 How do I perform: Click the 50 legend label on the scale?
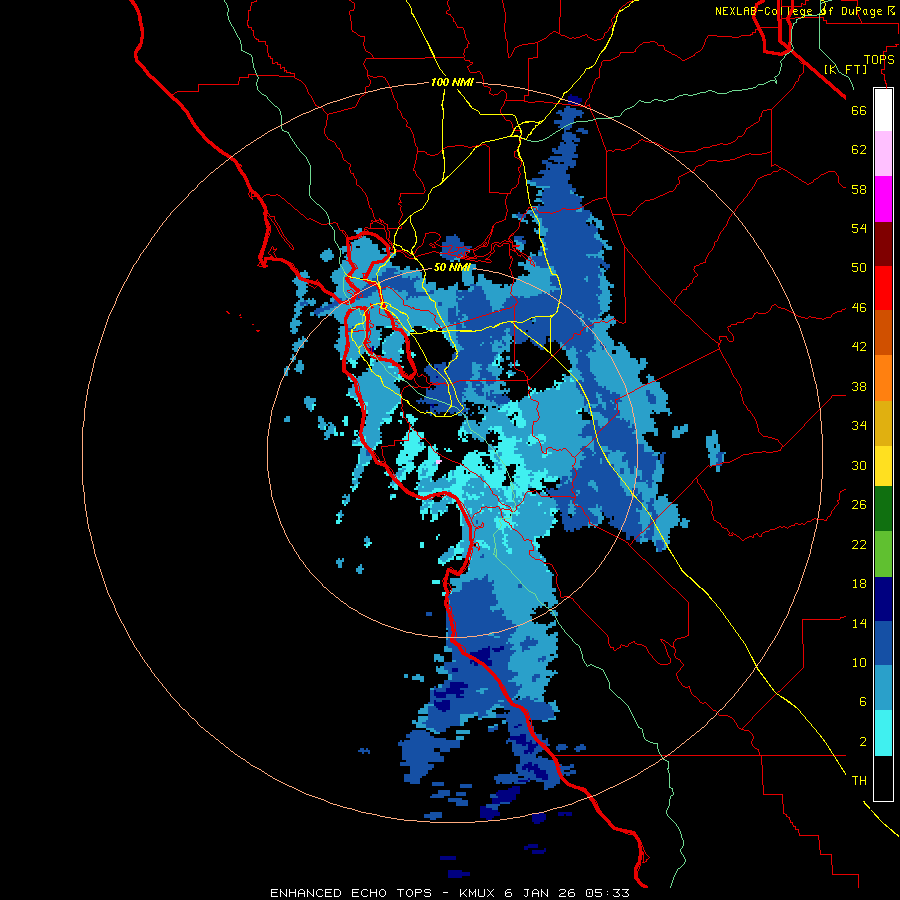click(859, 268)
